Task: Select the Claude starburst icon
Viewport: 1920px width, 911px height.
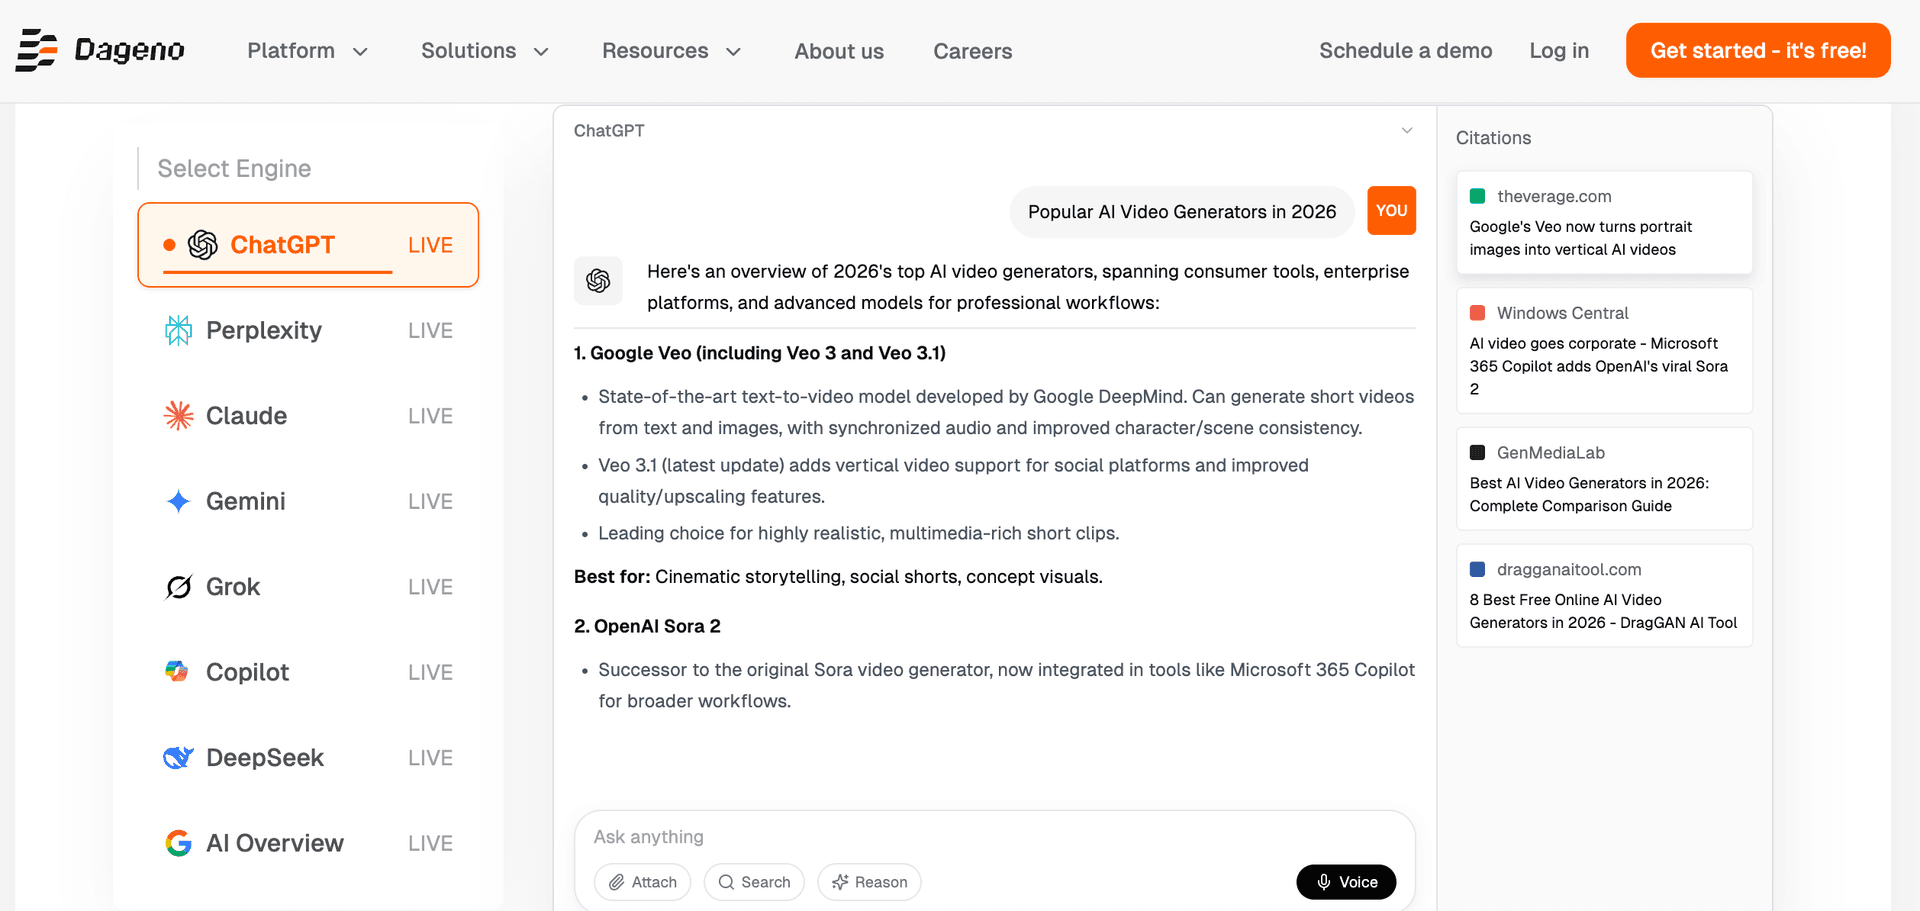Action: coord(178,415)
